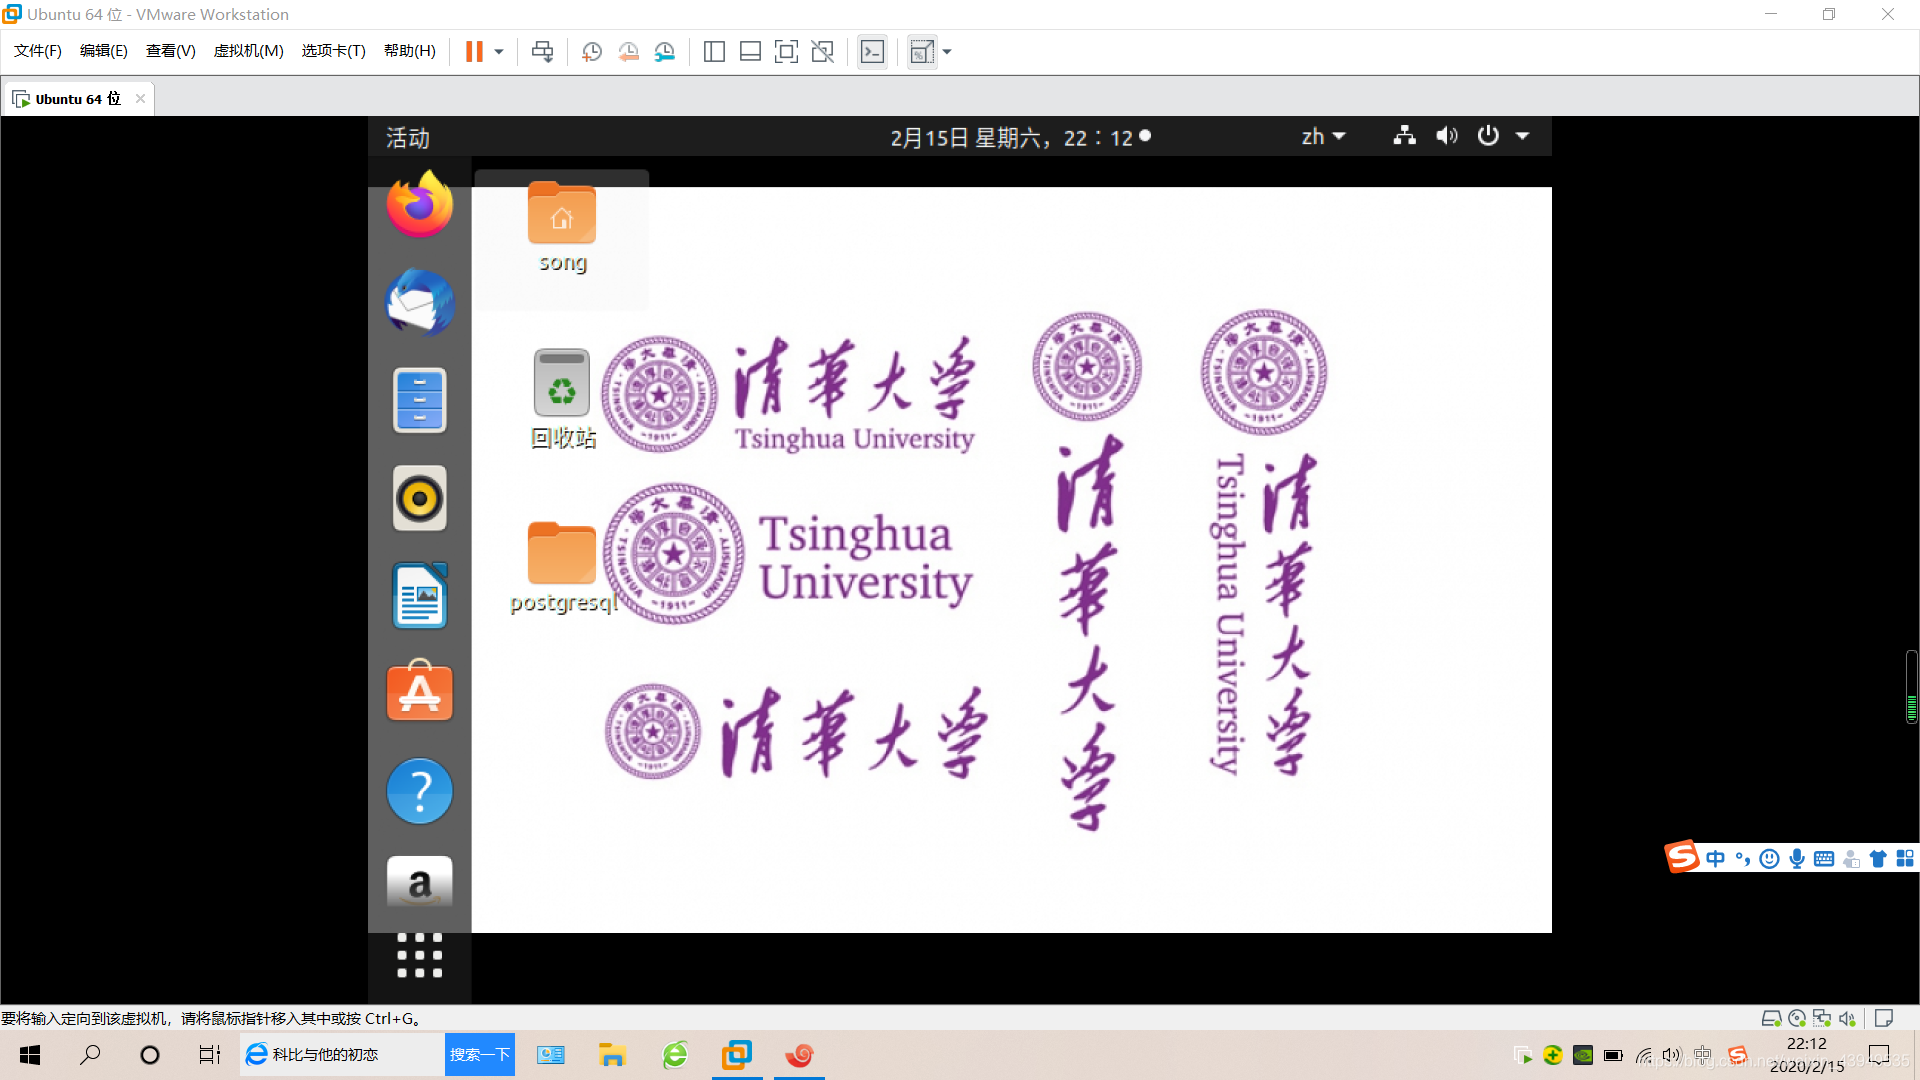
Task: Toggle the sound/volume icon in taskbar
Action: (1447, 136)
